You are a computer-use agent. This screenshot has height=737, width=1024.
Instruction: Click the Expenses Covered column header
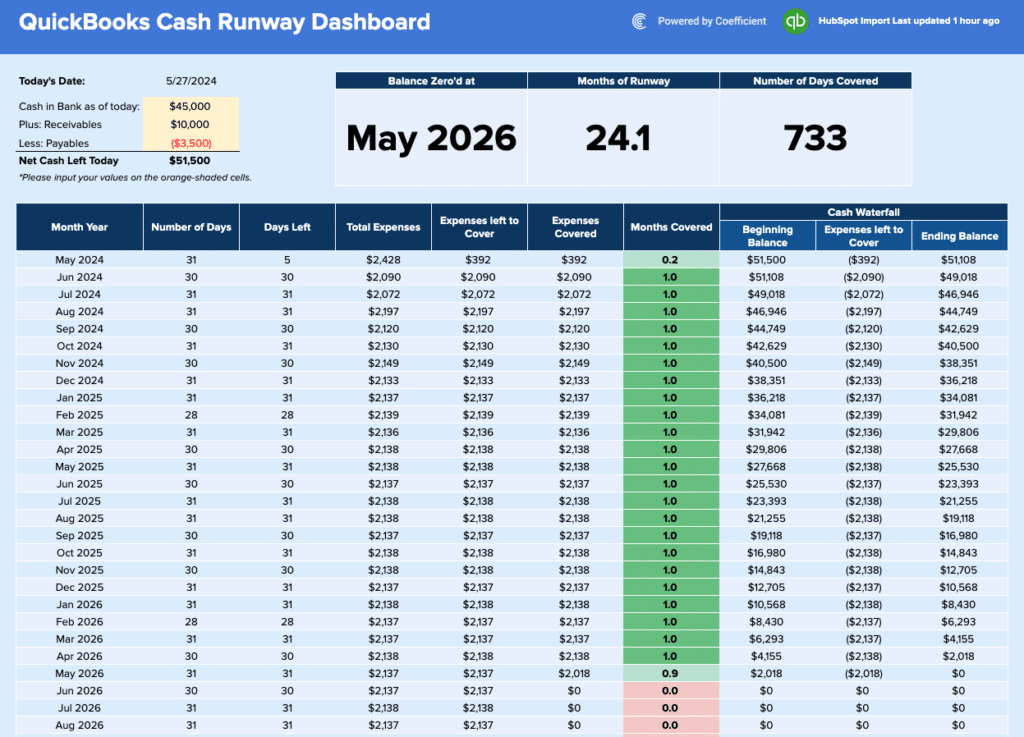click(575, 227)
